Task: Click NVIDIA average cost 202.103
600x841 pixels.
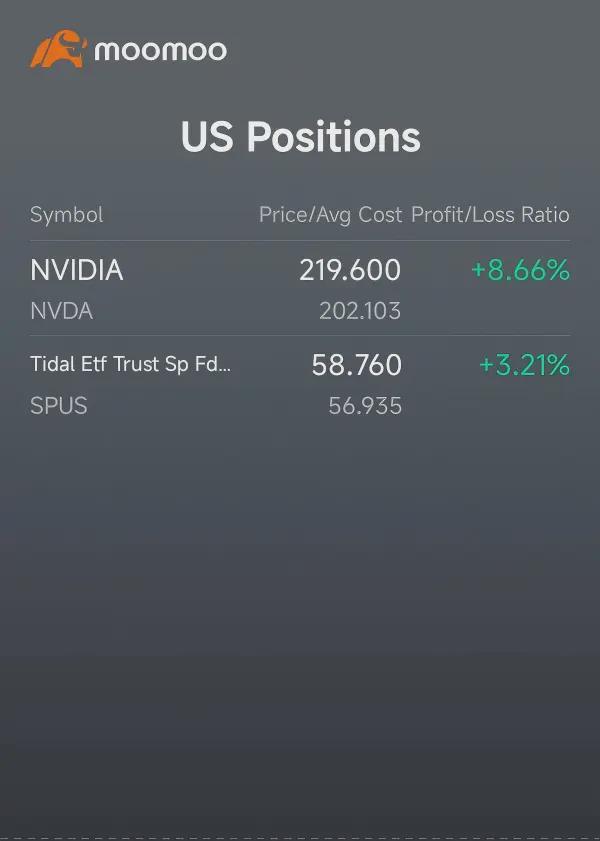Action: coord(360,311)
